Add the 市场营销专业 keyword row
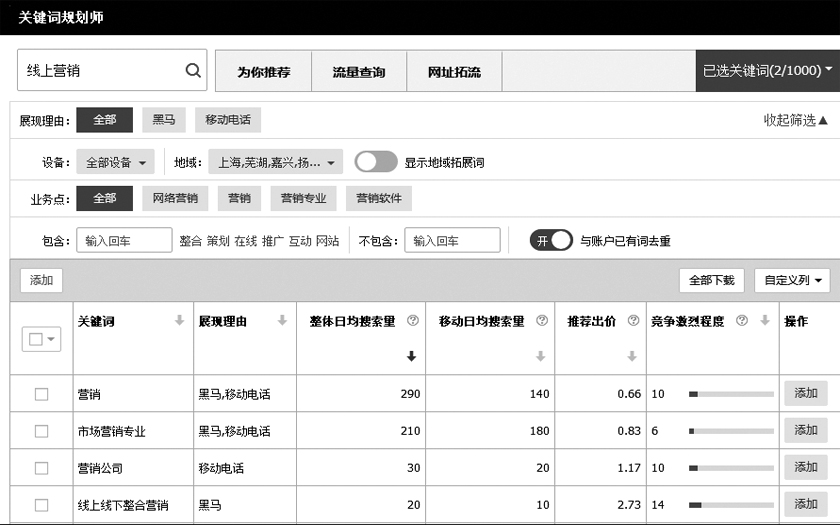This screenshot has width=840, height=525. (x=806, y=430)
